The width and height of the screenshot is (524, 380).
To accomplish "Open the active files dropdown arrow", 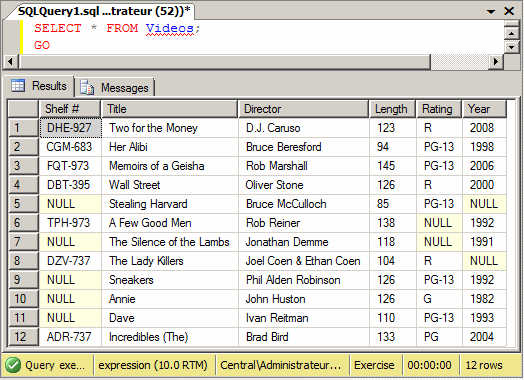I will point(491,12).
